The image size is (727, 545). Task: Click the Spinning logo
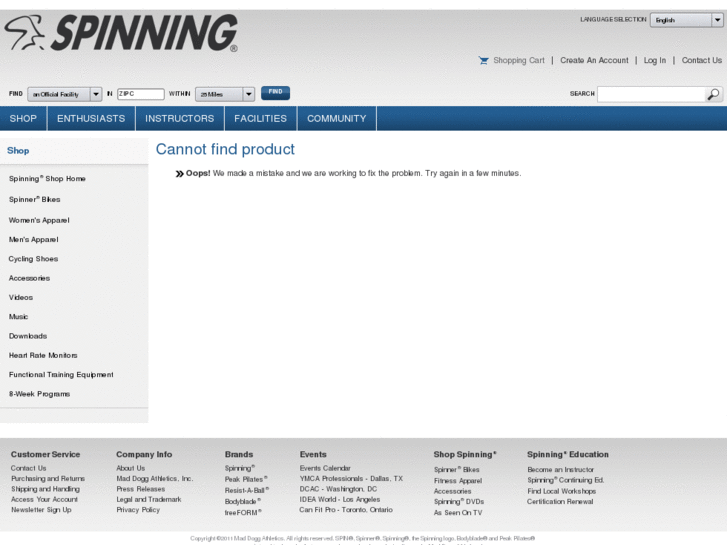pyautogui.click(x=121, y=32)
